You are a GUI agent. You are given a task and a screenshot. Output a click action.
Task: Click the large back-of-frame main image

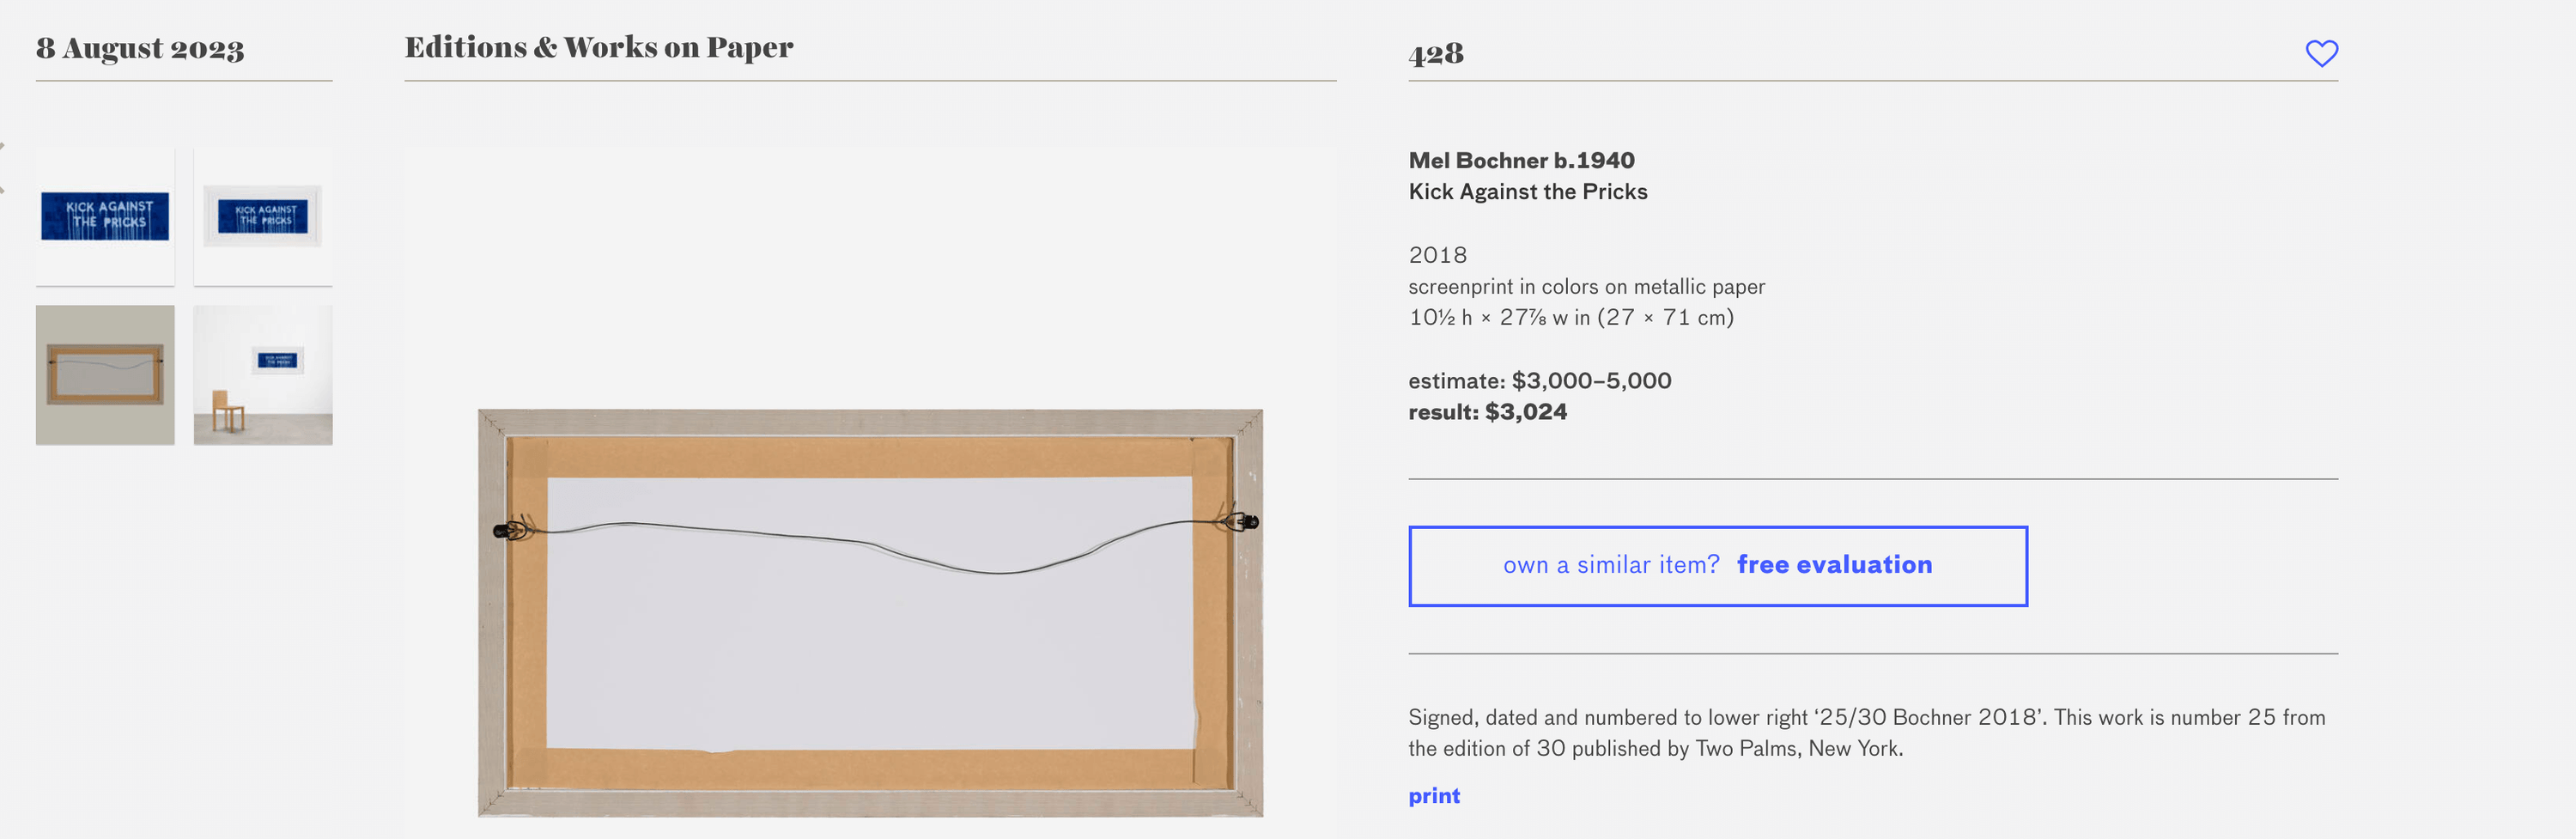click(870, 612)
